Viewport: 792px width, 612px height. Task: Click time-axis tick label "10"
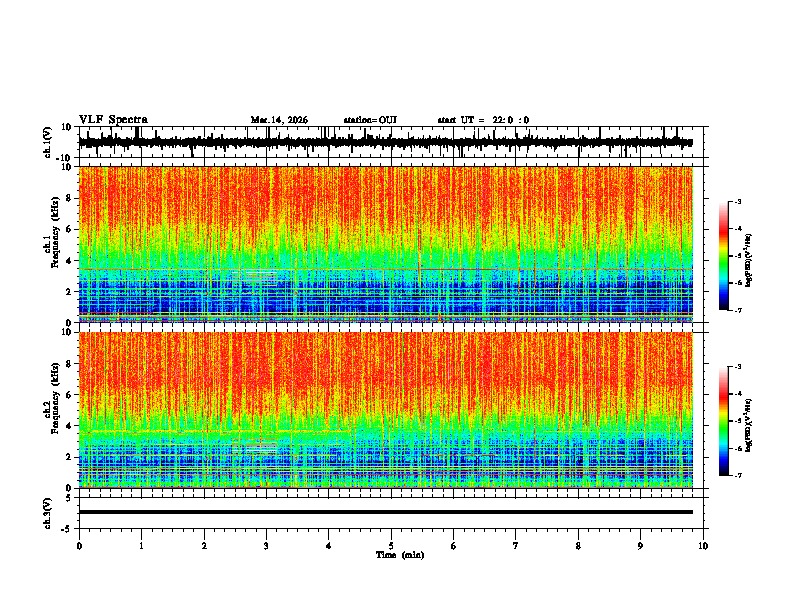coord(703,546)
